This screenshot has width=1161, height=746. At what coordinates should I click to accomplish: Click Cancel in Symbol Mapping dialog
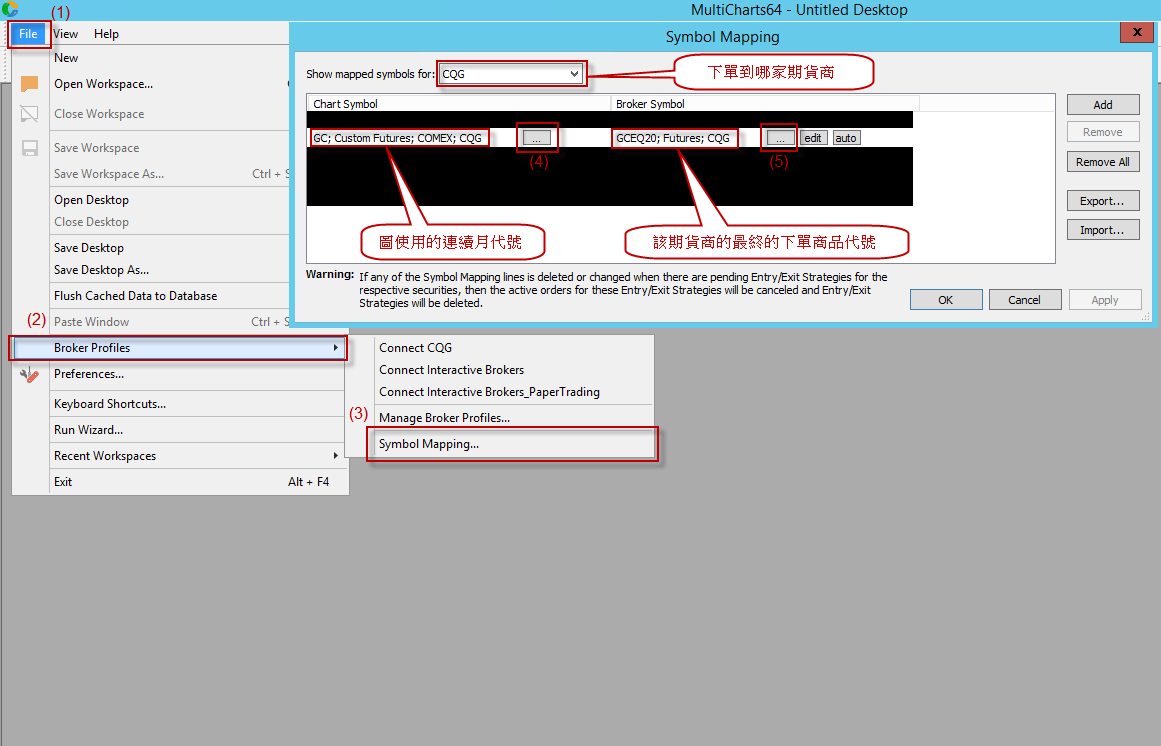click(x=1025, y=300)
